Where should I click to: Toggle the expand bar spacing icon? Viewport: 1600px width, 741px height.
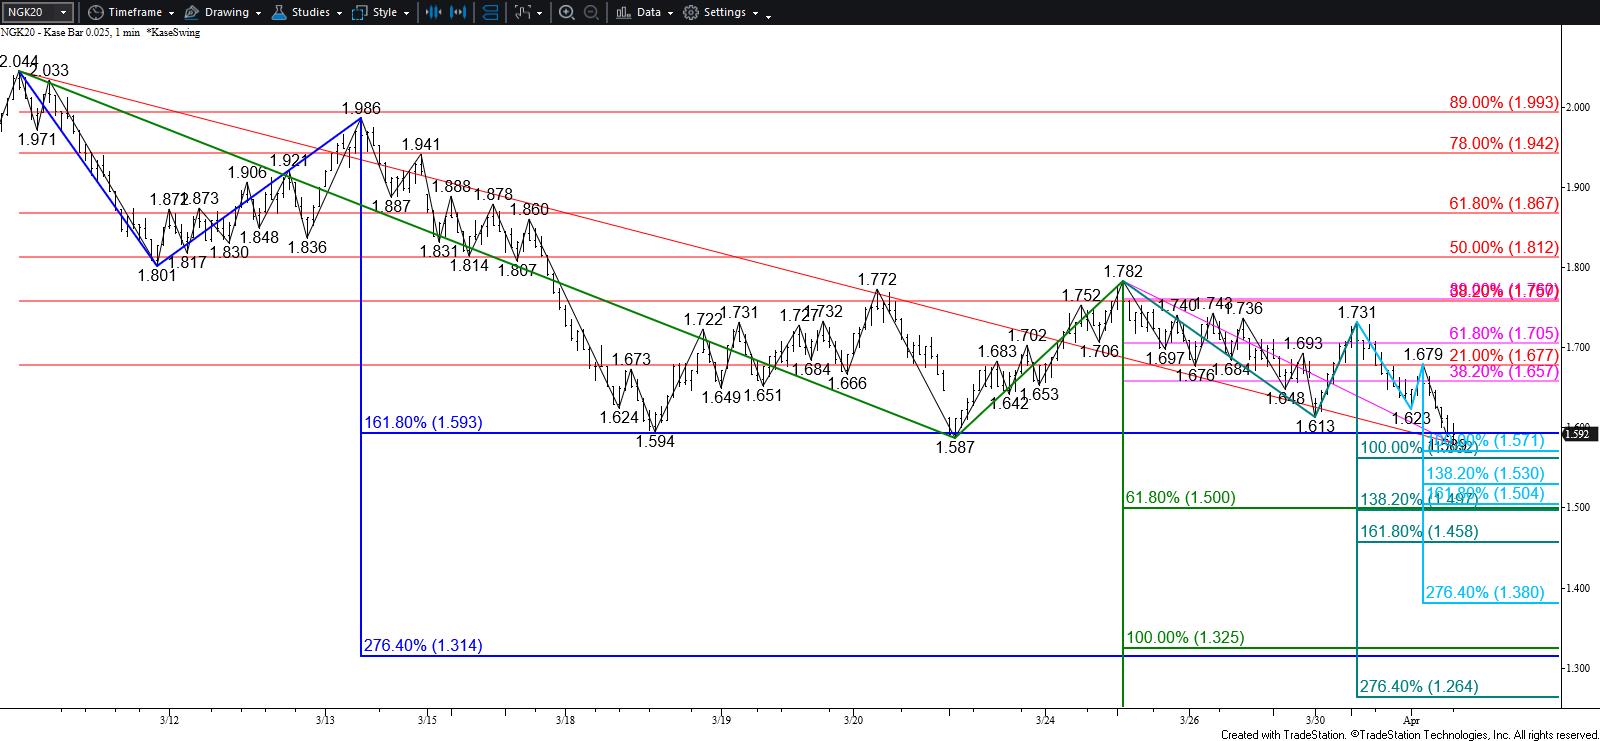(x=458, y=12)
